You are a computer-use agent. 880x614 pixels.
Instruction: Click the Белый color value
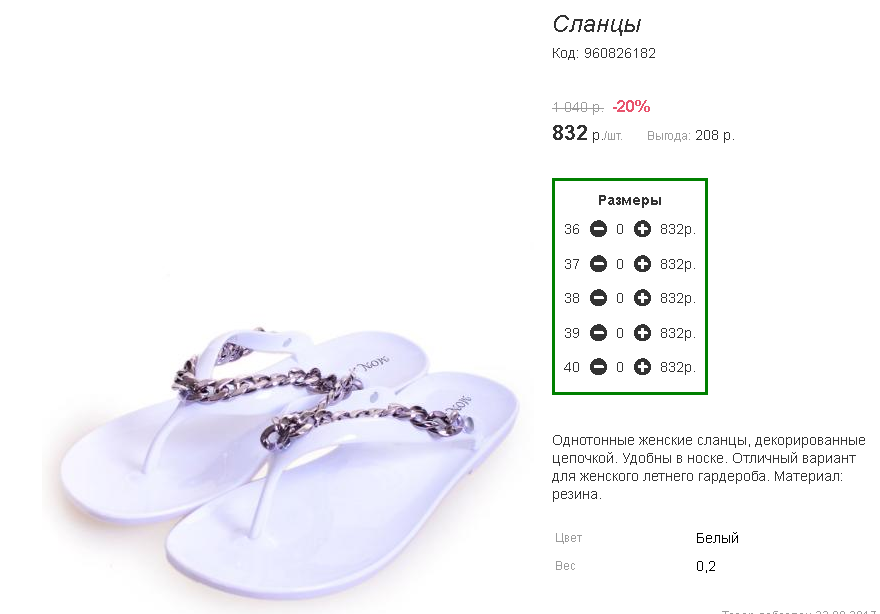point(717,538)
